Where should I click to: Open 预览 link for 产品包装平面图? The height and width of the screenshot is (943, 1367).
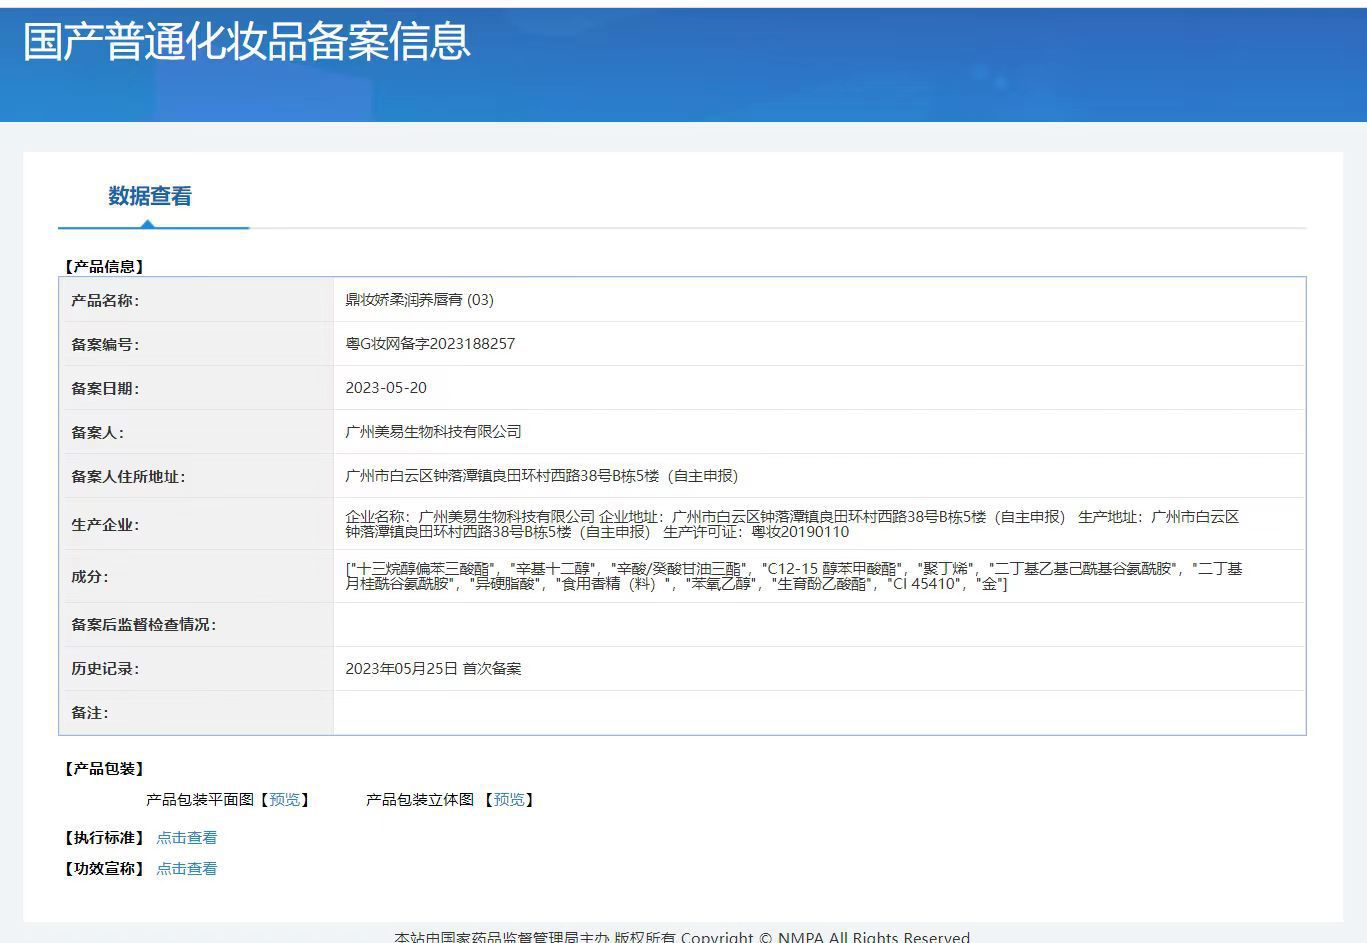point(284,800)
